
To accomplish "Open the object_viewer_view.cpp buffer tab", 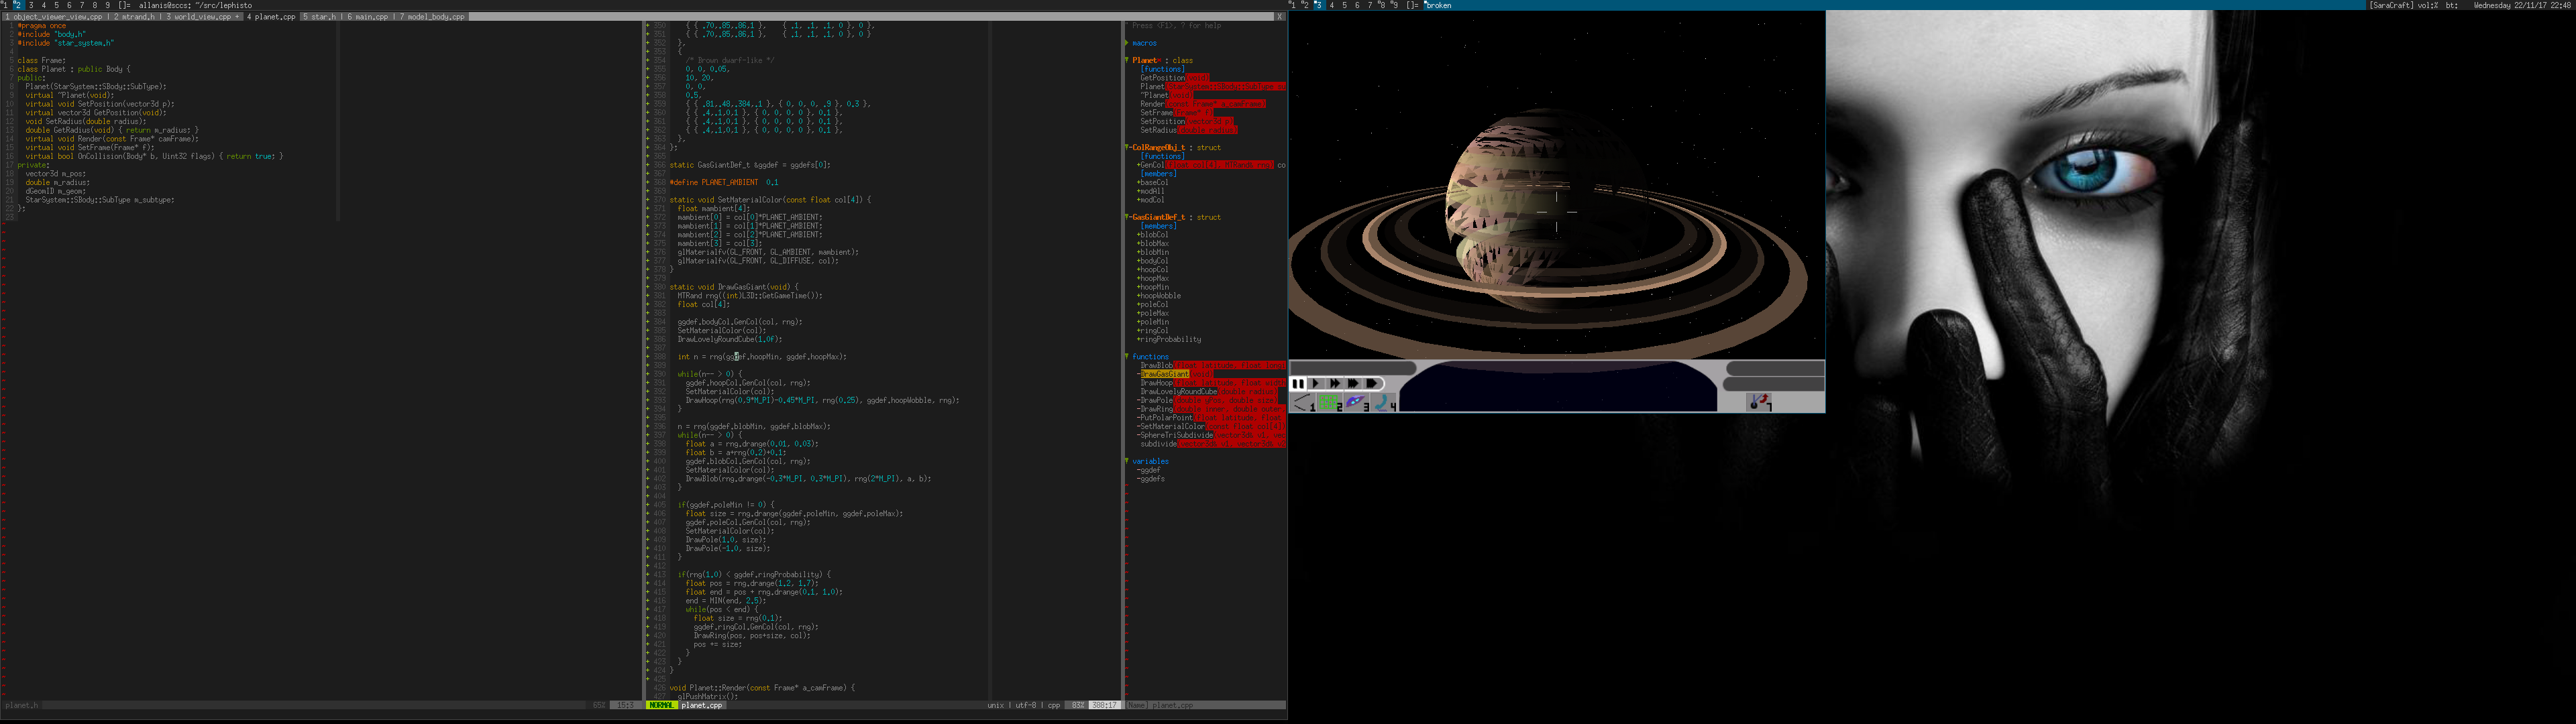I will tap(55, 17).
